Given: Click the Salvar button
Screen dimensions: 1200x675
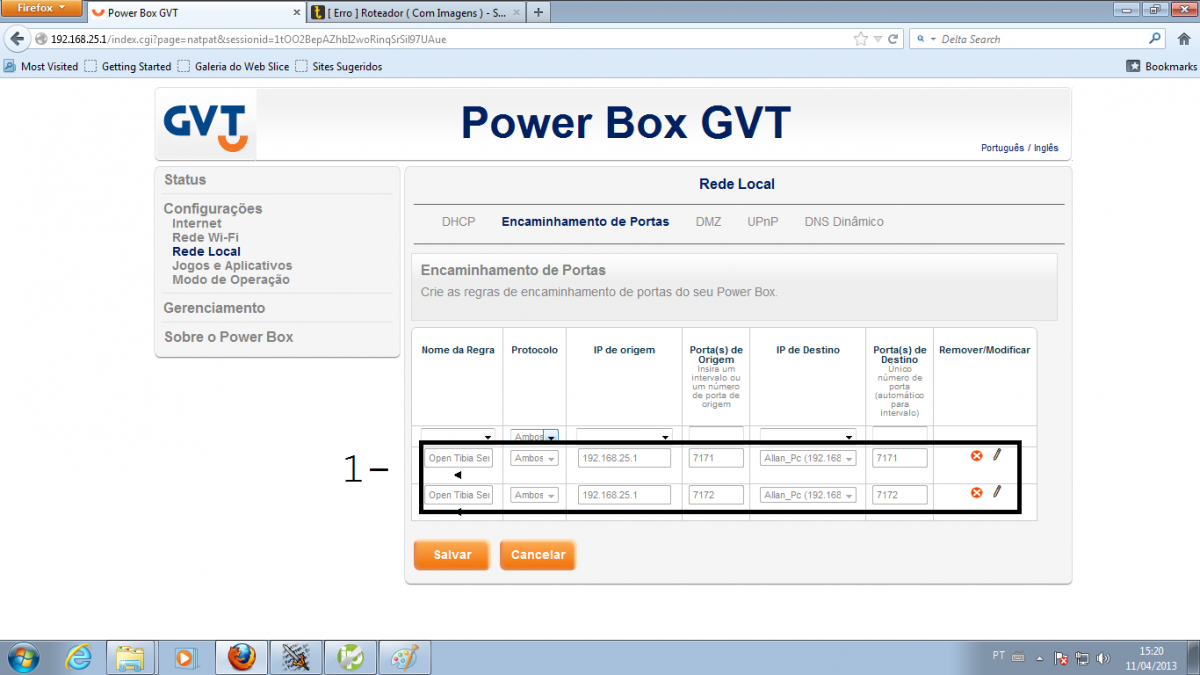Looking at the screenshot, I should click(452, 555).
